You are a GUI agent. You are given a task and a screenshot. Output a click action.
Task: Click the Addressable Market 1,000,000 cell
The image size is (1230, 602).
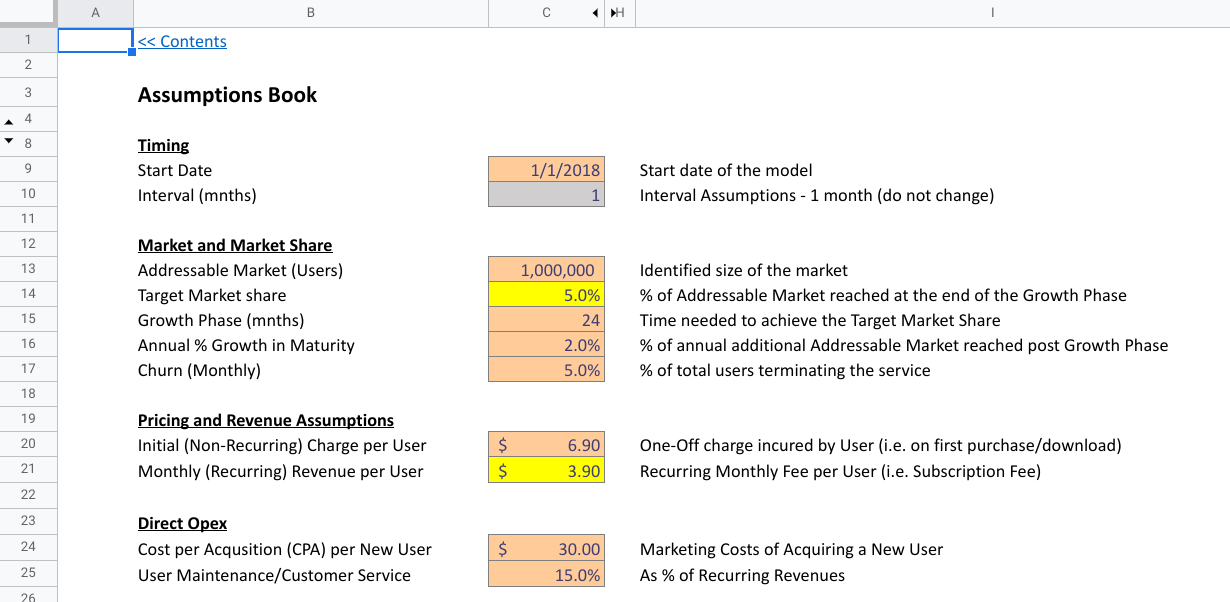(x=546, y=269)
